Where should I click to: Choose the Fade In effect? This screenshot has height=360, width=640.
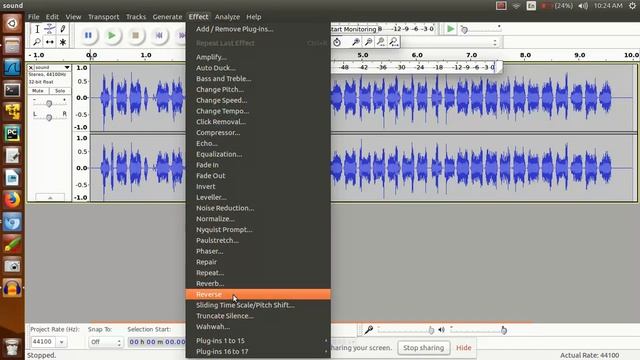tap(258, 165)
